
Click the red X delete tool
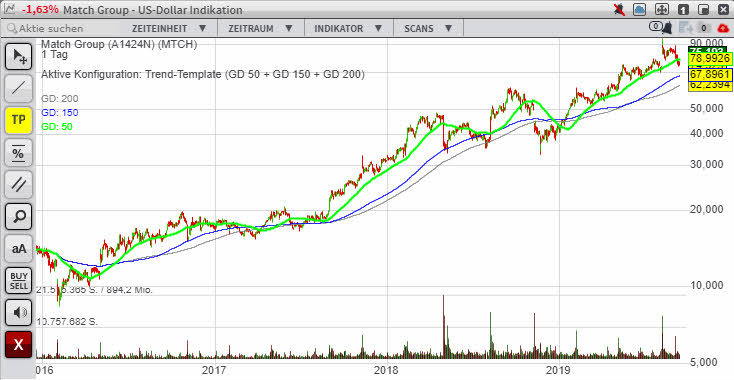tap(19, 344)
